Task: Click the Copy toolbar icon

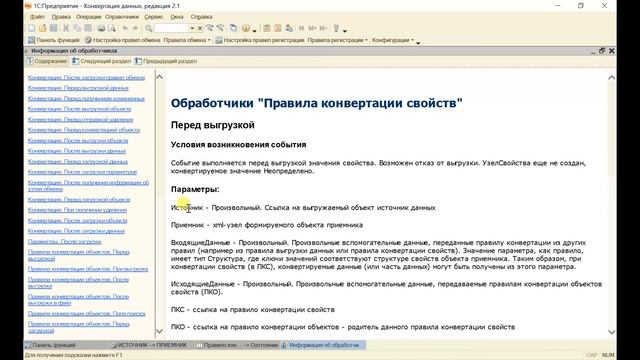Action: 77,28
